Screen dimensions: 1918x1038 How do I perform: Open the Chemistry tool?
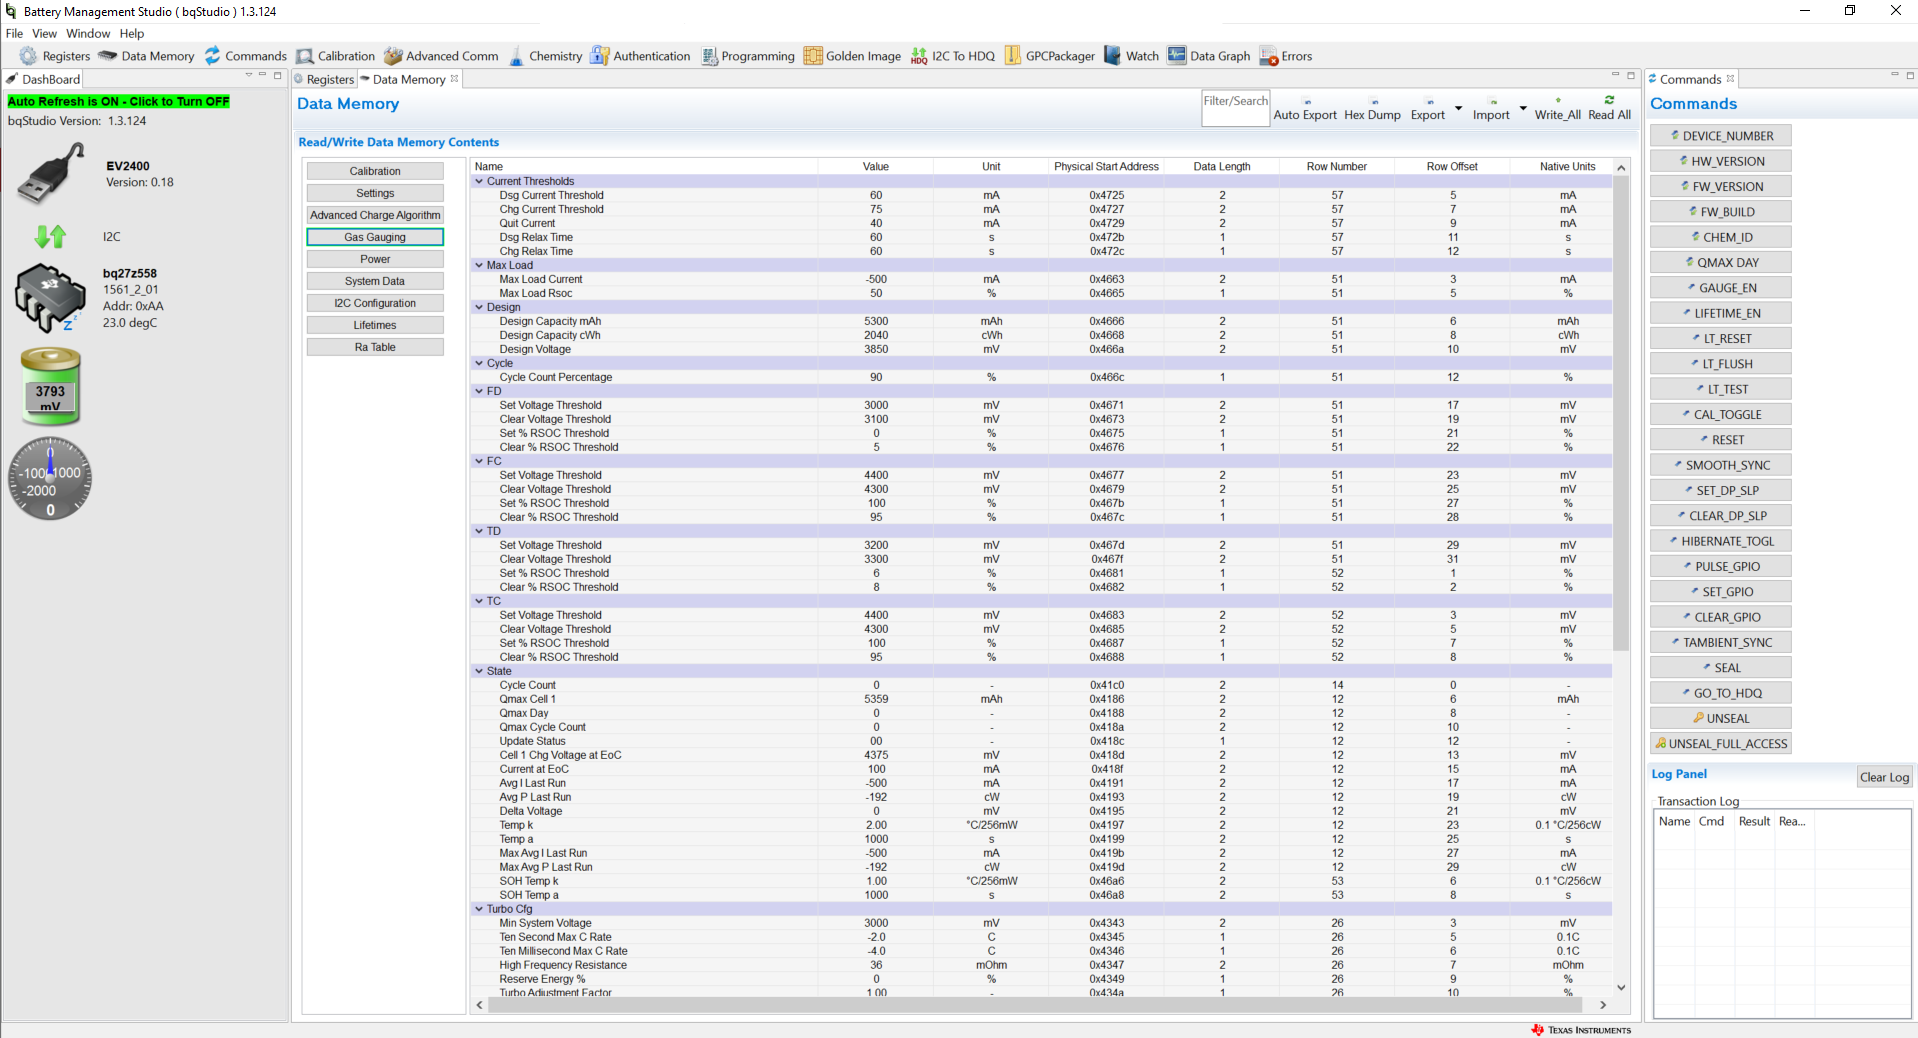tap(556, 56)
